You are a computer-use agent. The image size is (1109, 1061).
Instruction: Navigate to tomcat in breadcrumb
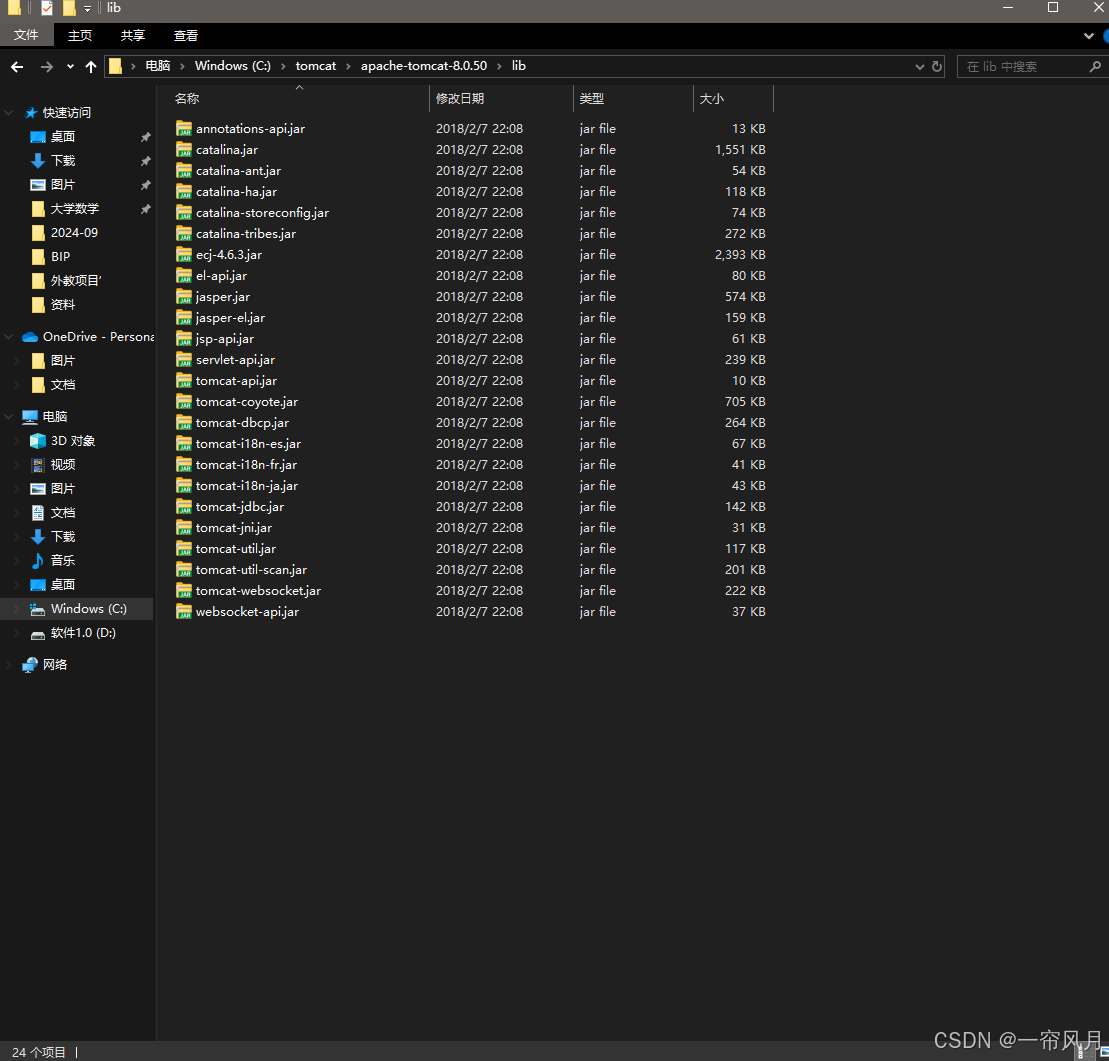315,66
